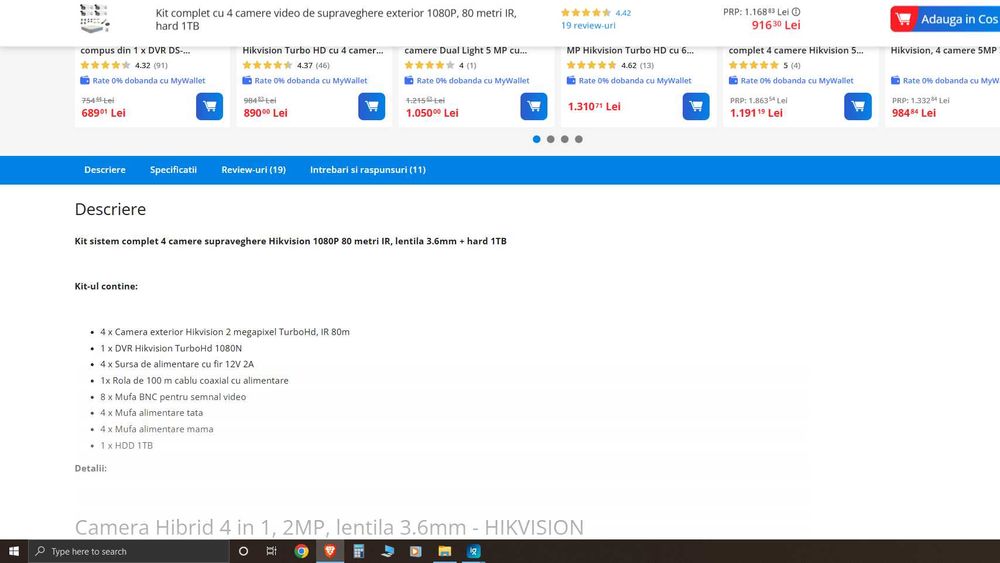Screen dimensions: 1000x563
Task: Open the 'compus din 1 x DVR DS-...' product title
Action: [x=135, y=50]
